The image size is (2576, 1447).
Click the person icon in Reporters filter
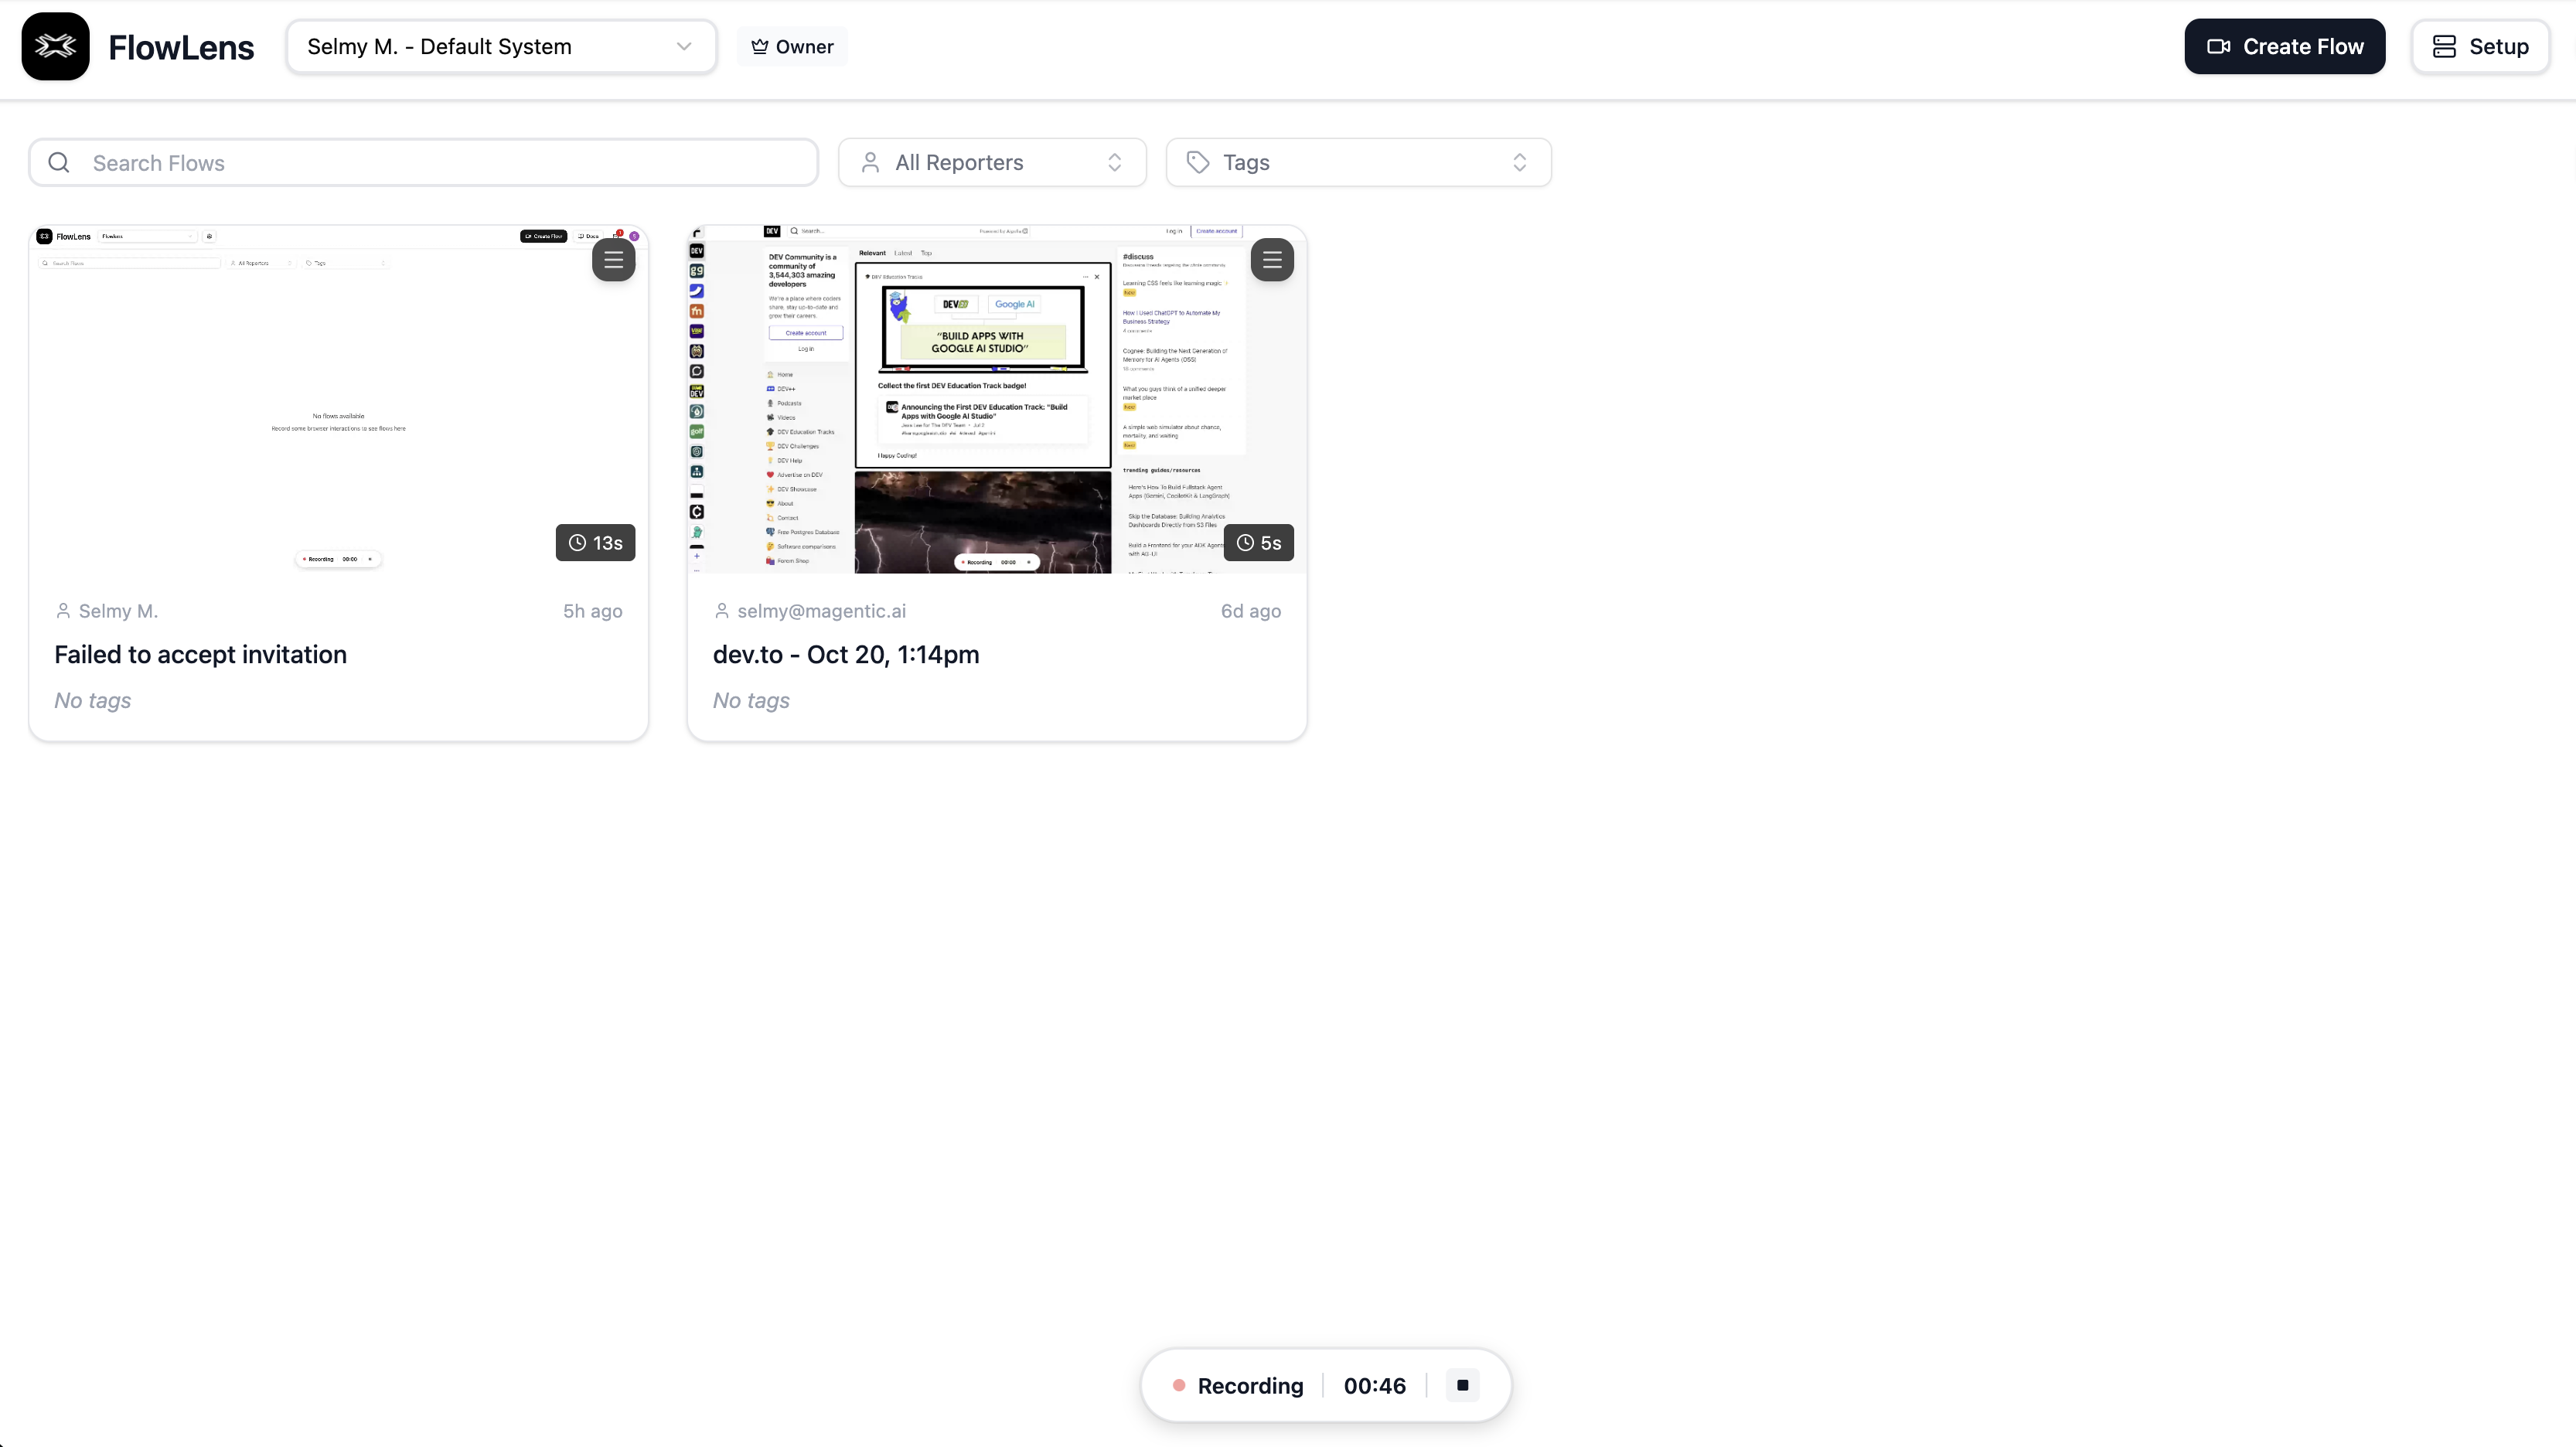pyautogui.click(x=870, y=162)
